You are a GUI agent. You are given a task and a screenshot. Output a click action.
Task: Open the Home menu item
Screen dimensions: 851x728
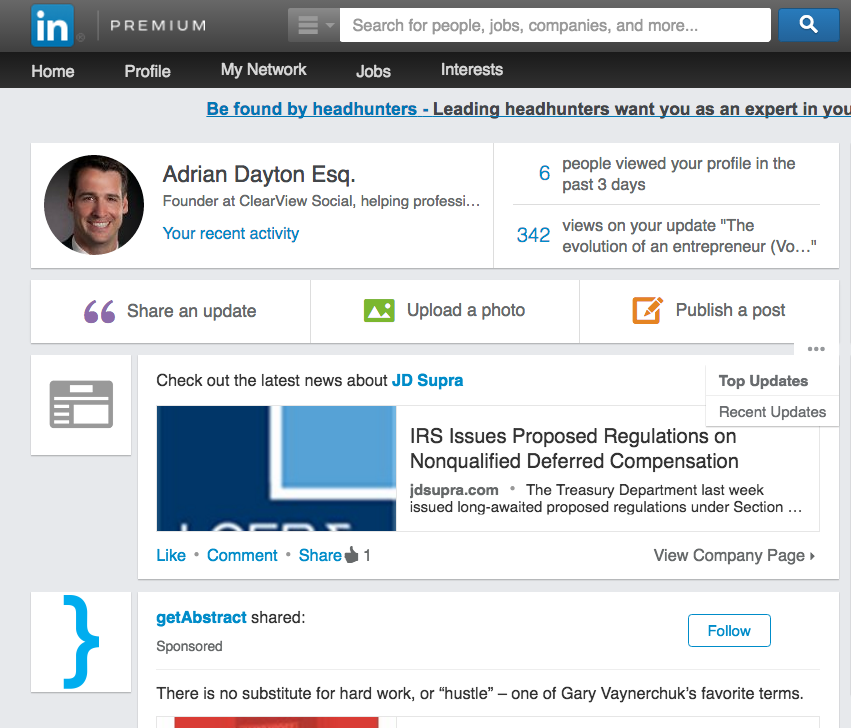coord(53,71)
